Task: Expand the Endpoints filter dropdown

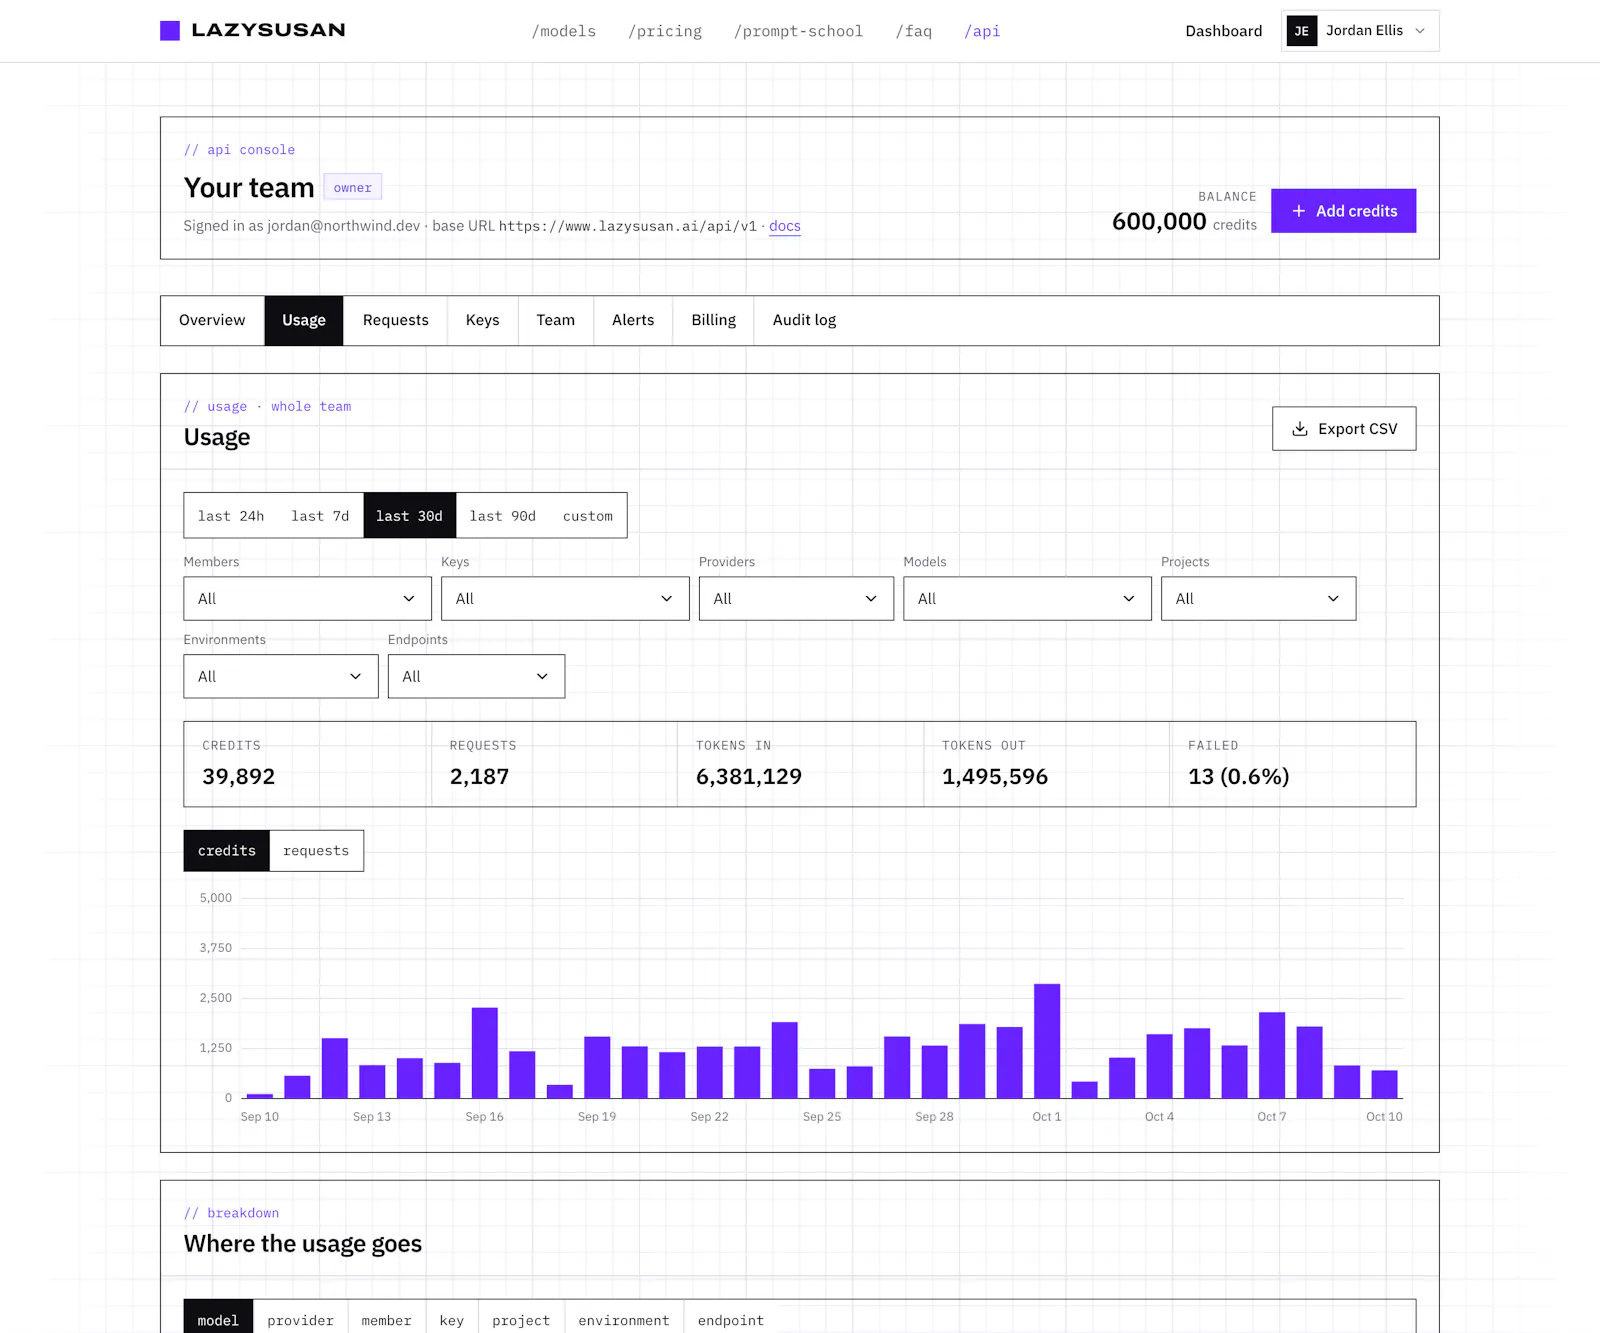Action: (x=476, y=677)
